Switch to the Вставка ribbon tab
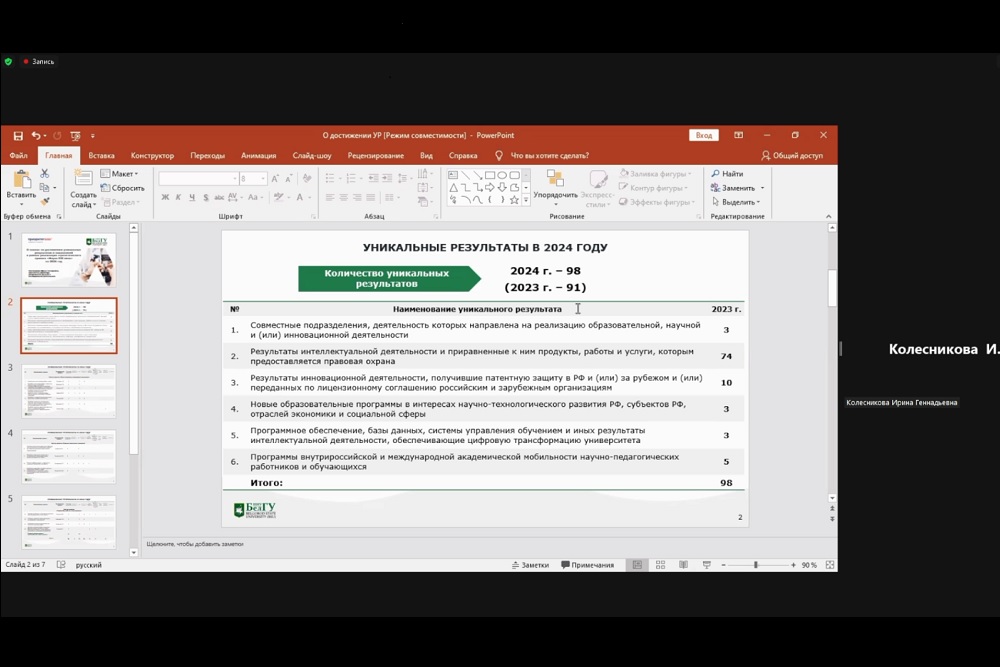 pyautogui.click(x=101, y=156)
